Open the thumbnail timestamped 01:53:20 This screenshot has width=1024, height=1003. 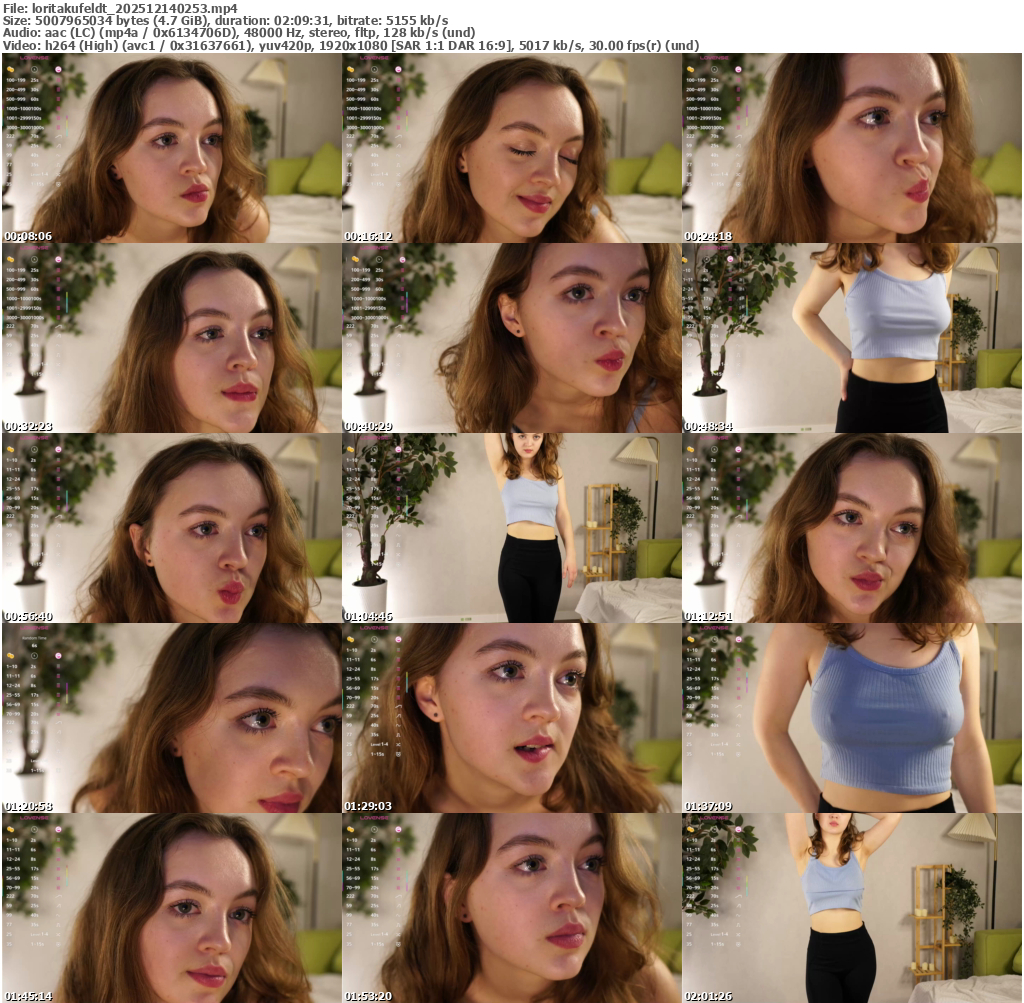click(x=511, y=908)
